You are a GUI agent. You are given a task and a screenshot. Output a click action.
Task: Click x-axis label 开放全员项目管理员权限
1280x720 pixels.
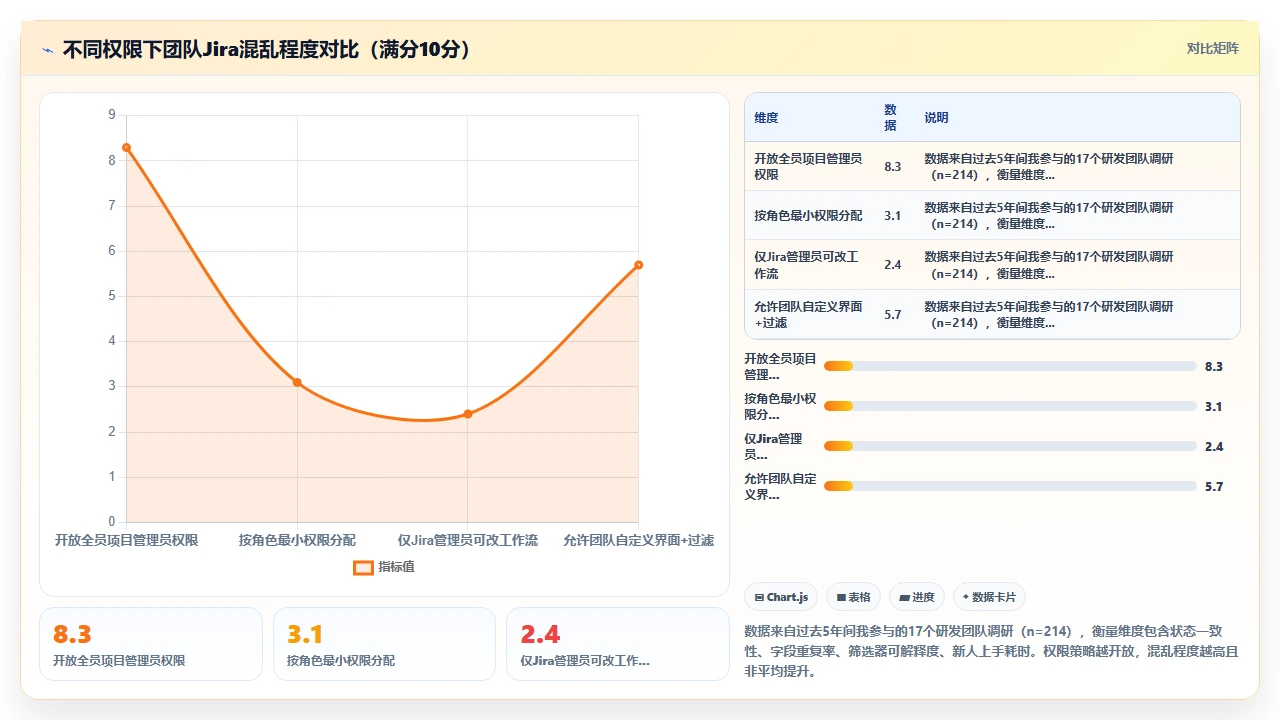[127, 540]
